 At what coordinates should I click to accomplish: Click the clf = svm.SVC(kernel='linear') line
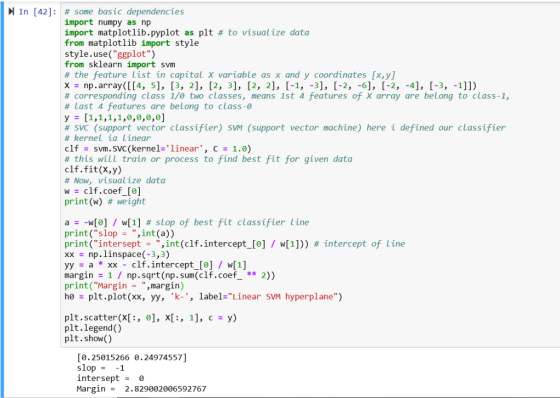(158, 149)
